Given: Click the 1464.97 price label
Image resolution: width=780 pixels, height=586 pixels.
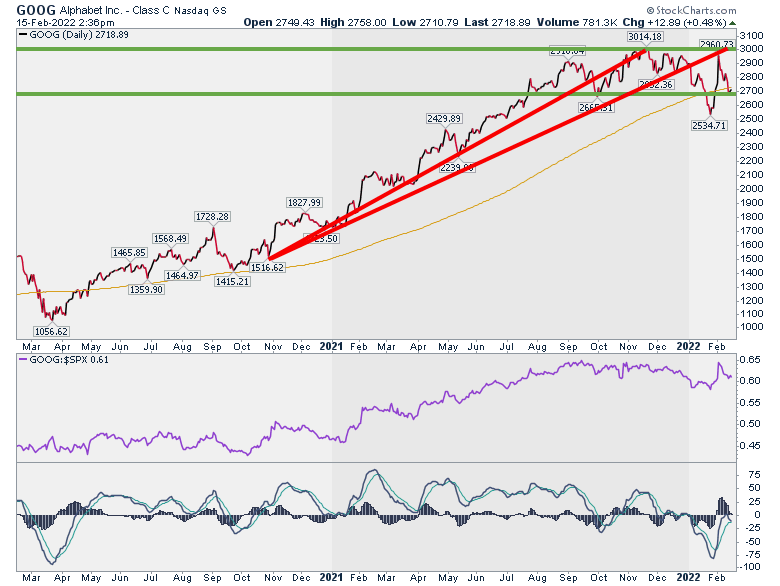Looking at the screenshot, I should 182,275.
